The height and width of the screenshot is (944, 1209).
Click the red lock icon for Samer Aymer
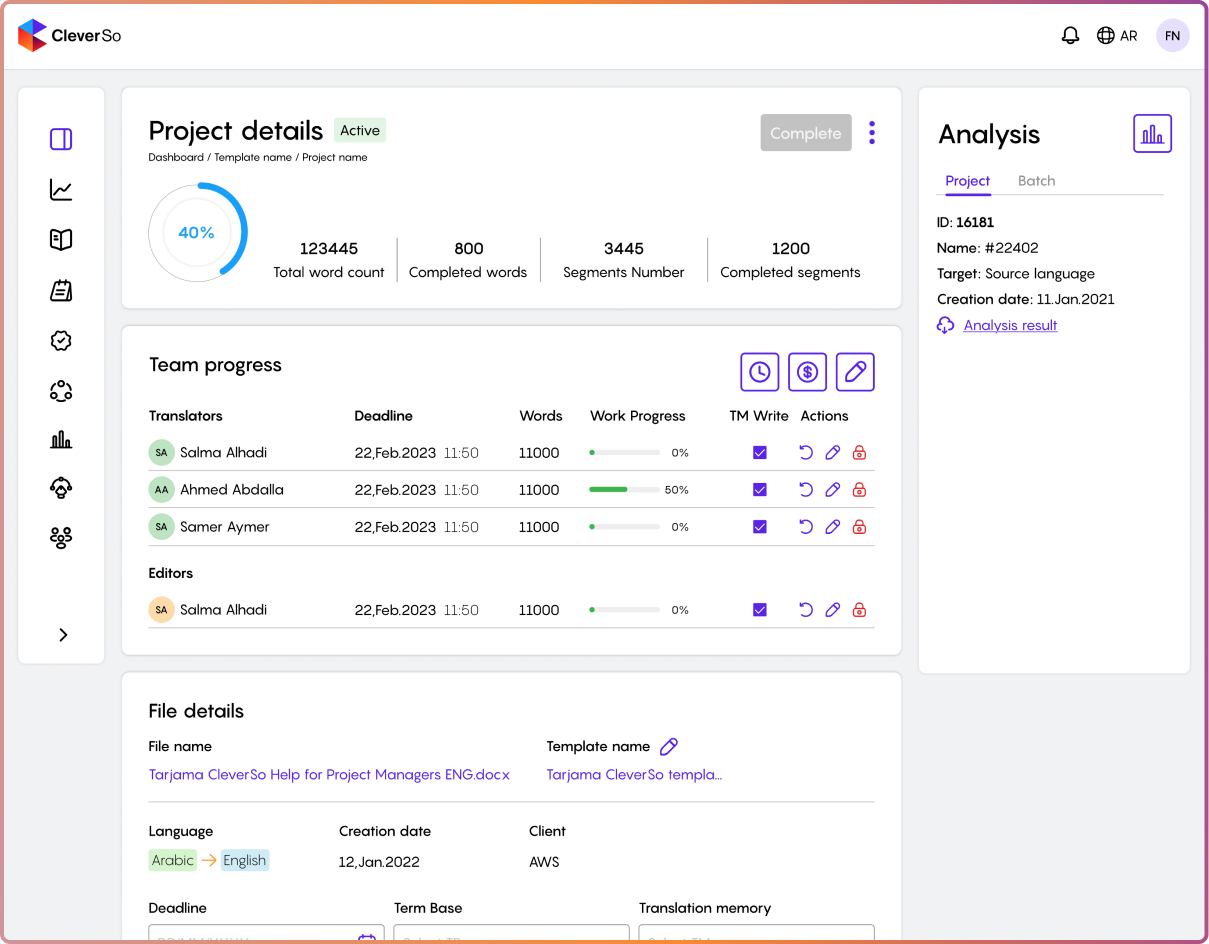(x=859, y=527)
